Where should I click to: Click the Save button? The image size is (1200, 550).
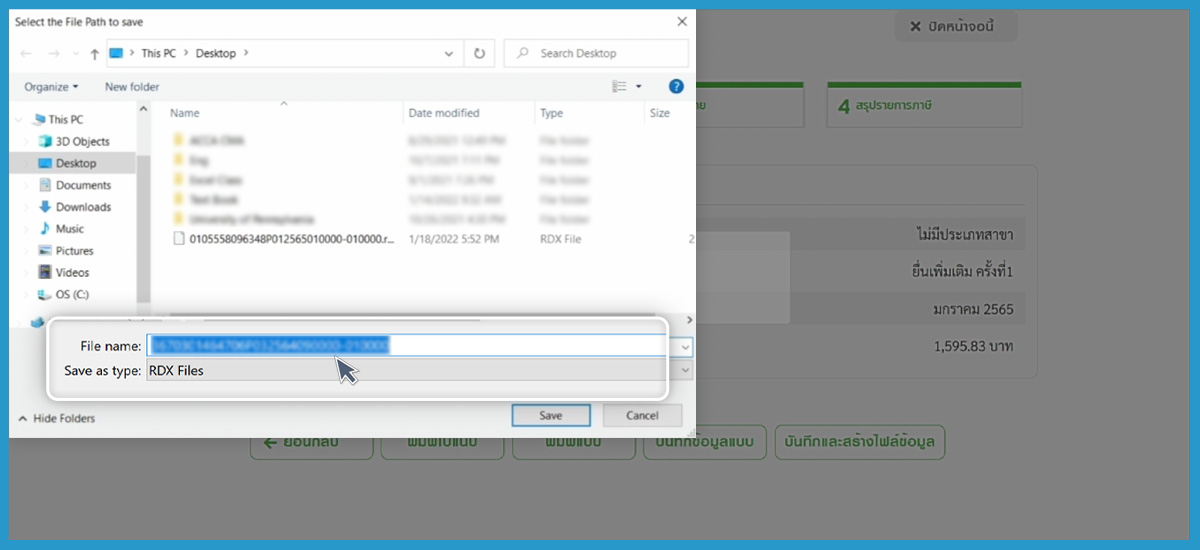[550, 415]
